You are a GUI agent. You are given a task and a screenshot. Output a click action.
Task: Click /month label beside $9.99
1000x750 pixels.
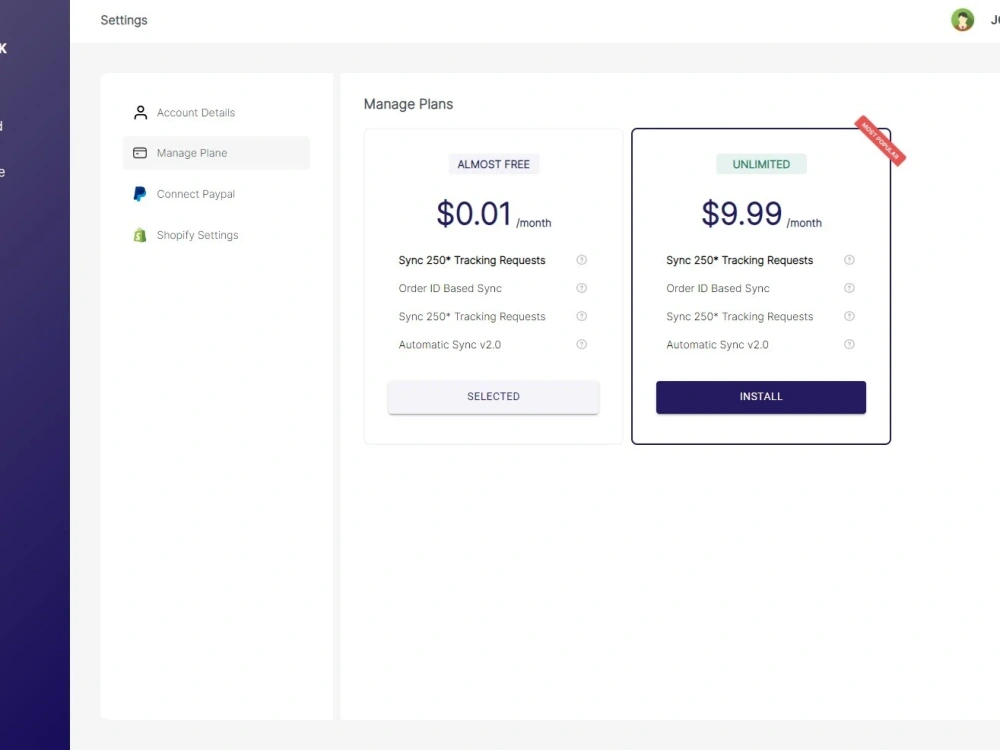click(804, 223)
